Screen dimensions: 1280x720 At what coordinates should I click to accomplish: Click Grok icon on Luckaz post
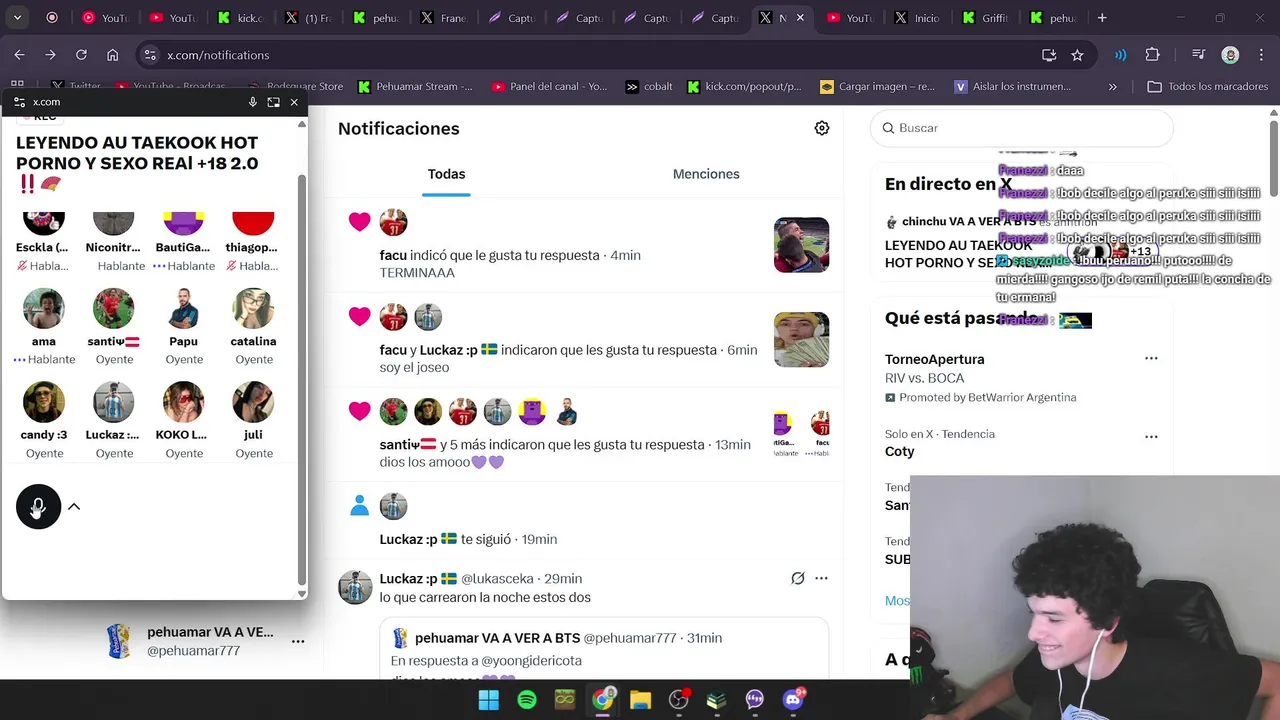point(797,578)
